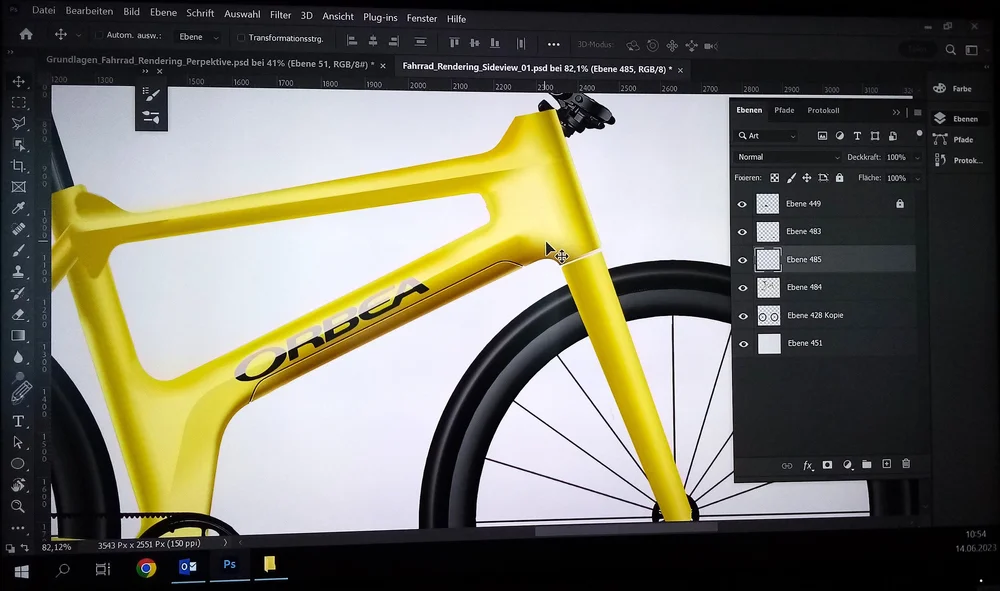The width and height of the screenshot is (1000, 591).
Task: Select the Rectangular Marquee tool
Action: pos(18,103)
